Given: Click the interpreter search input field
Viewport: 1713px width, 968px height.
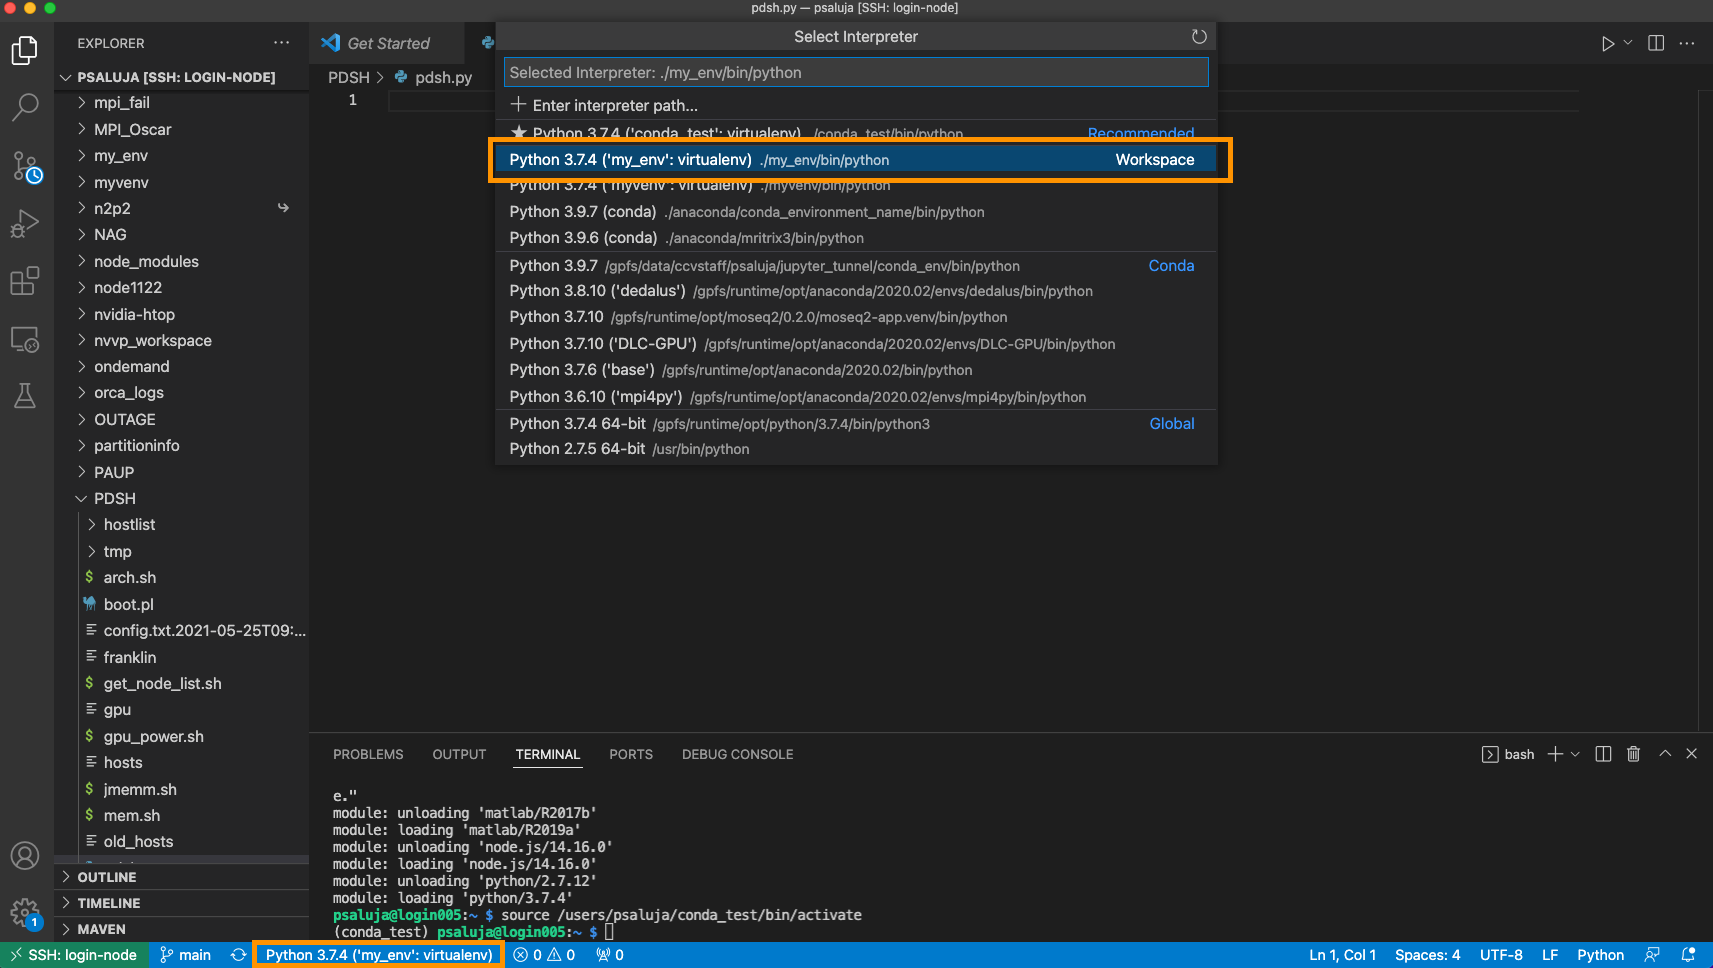Looking at the screenshot, I should coord(856,72).
